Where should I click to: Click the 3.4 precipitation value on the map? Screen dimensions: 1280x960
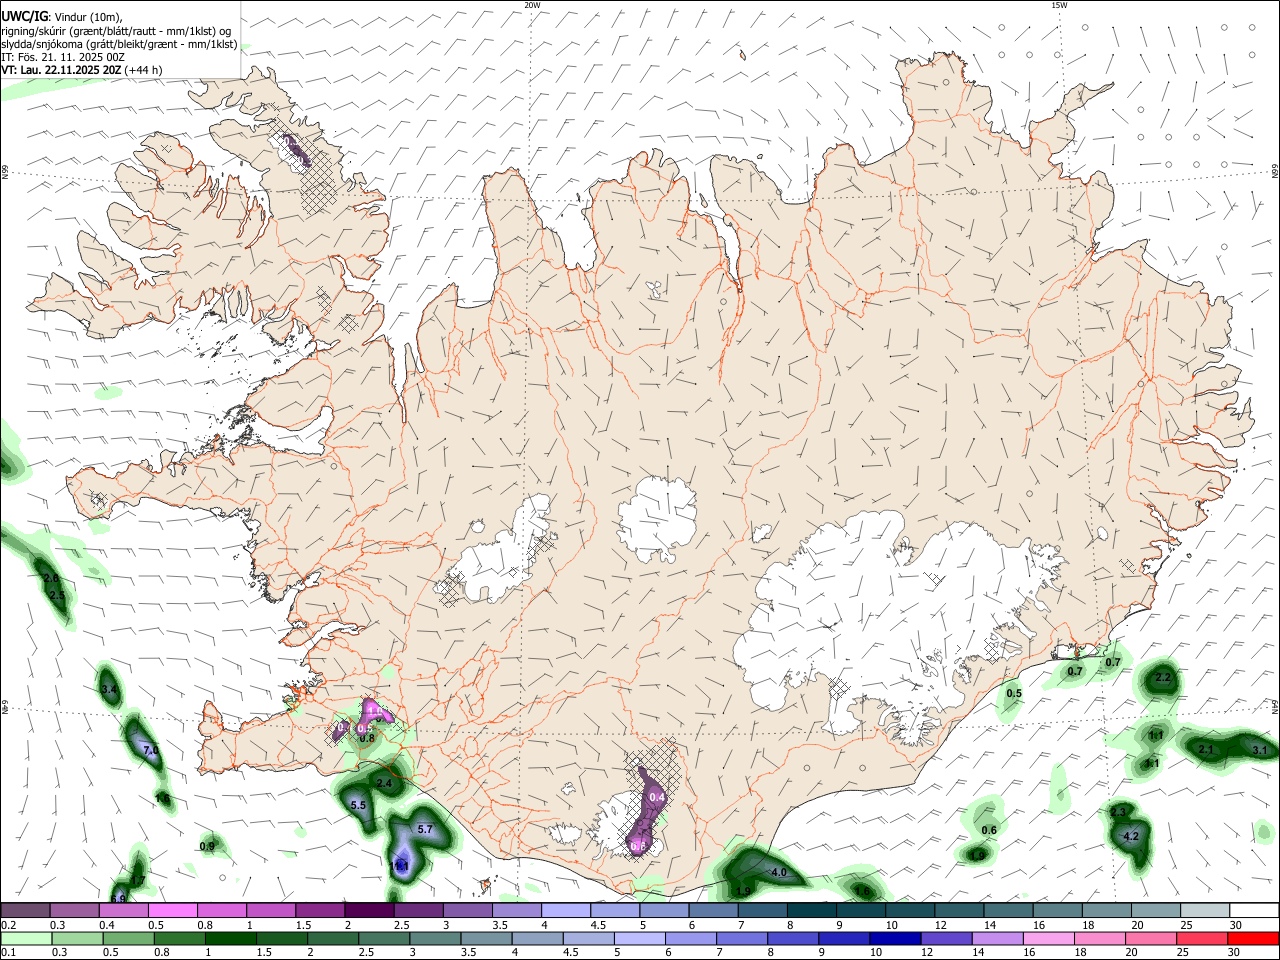click(109, 690)
